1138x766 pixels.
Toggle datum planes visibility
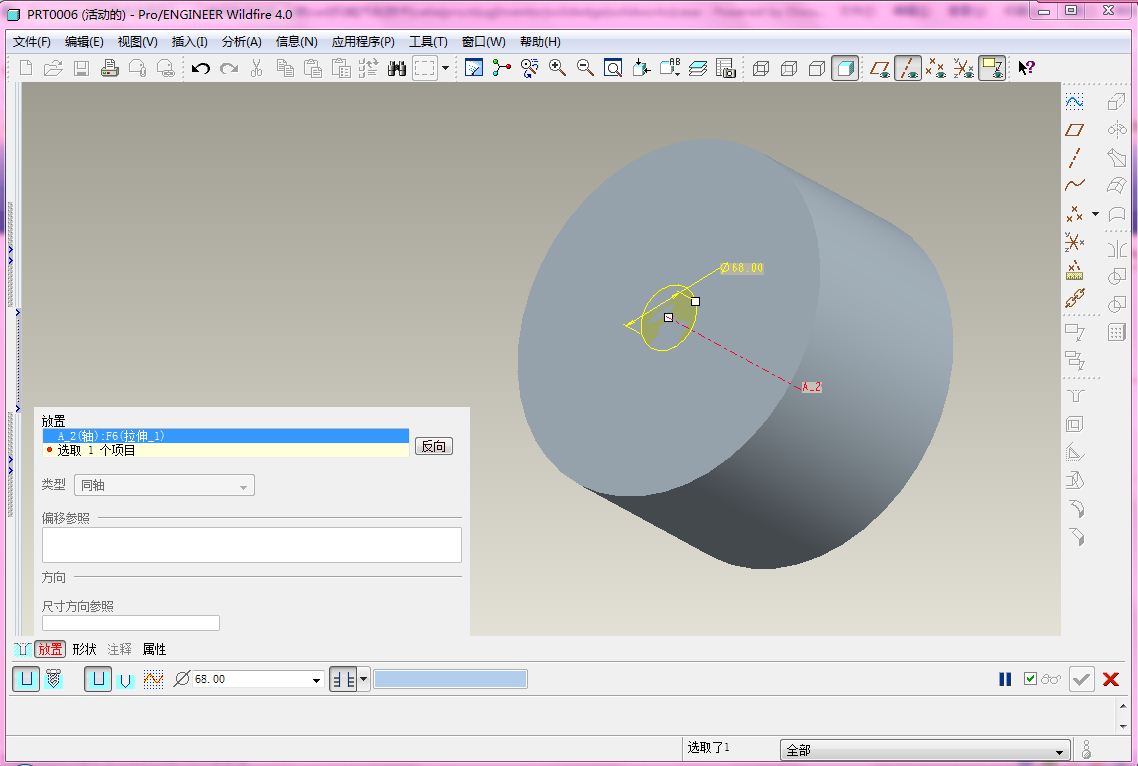click(x=880, y=68)
